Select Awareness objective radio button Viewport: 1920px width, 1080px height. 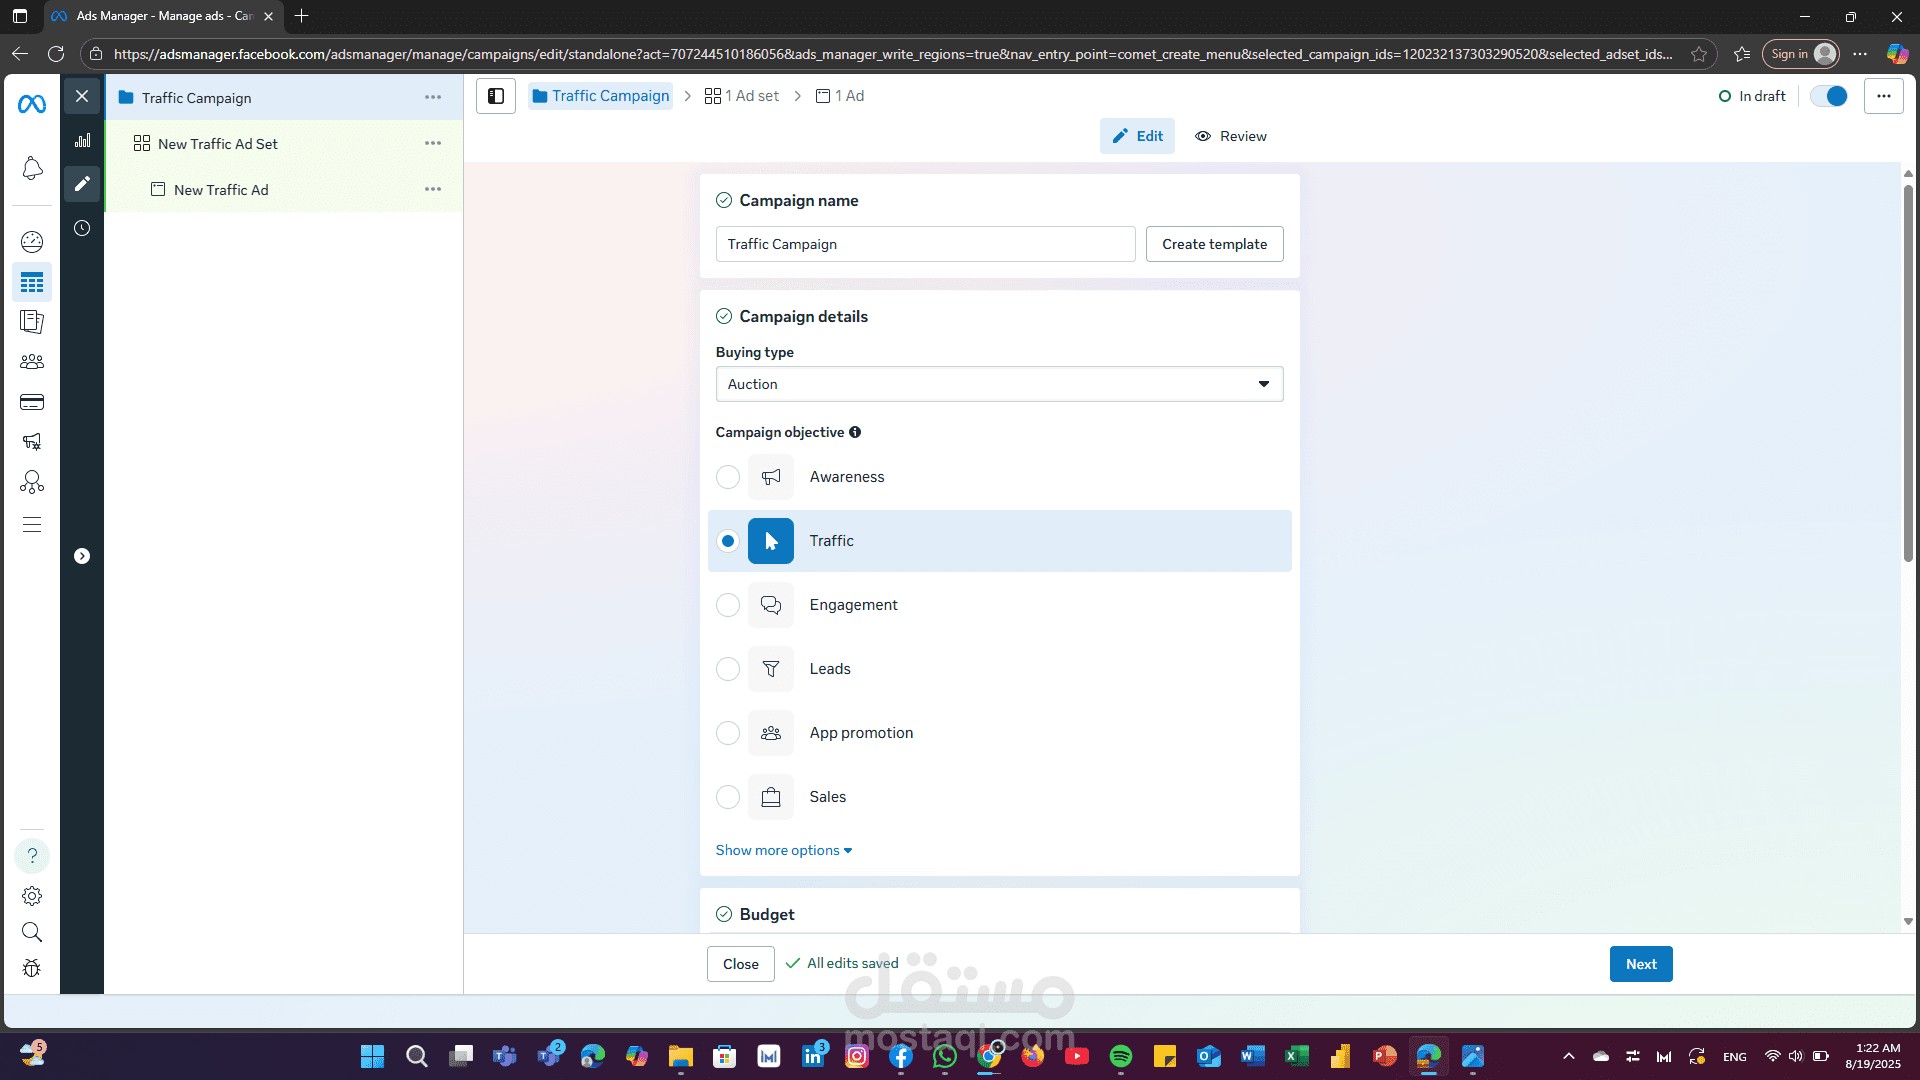pyautogui.click(x=728, y=477)
